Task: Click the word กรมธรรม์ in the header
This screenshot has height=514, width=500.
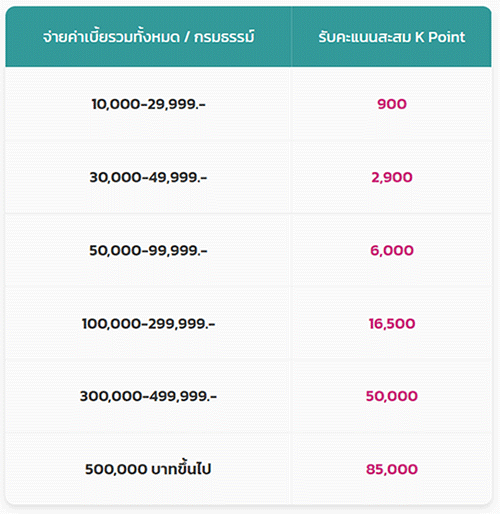Action: tap(224, 37)
